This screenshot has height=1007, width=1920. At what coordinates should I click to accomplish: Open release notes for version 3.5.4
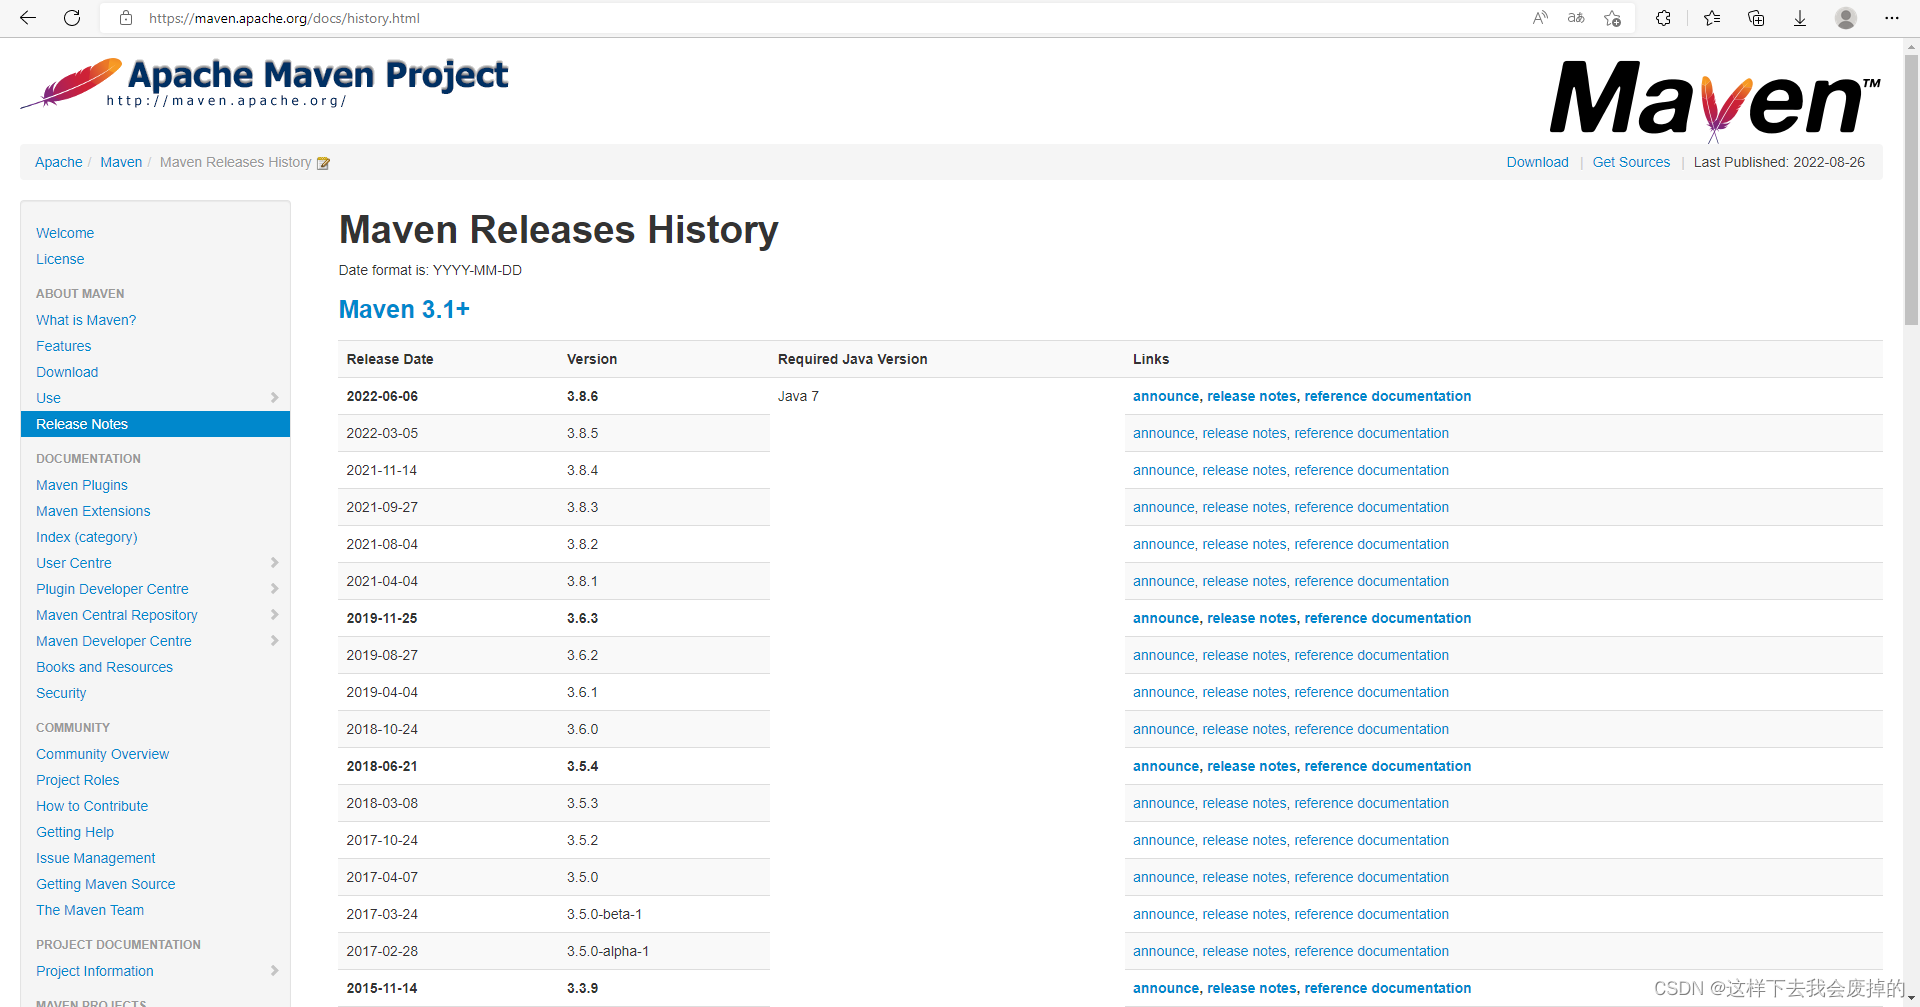tap(1252, 766)
